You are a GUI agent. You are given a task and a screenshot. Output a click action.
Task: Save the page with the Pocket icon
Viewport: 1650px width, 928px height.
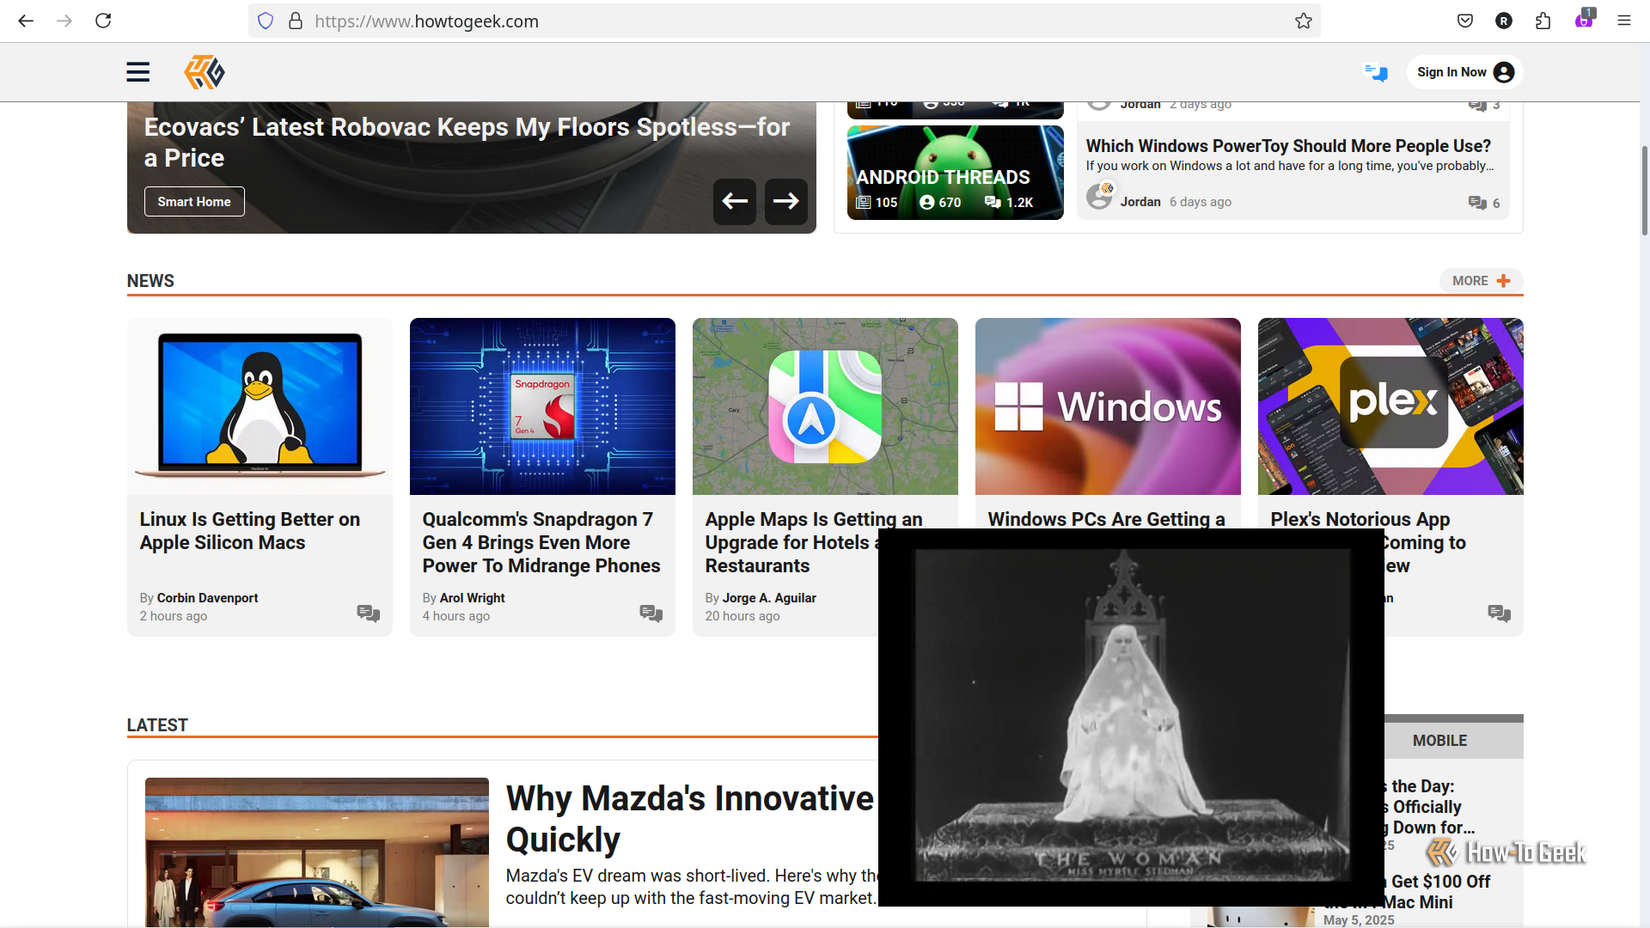click(x=1464, y=20)
